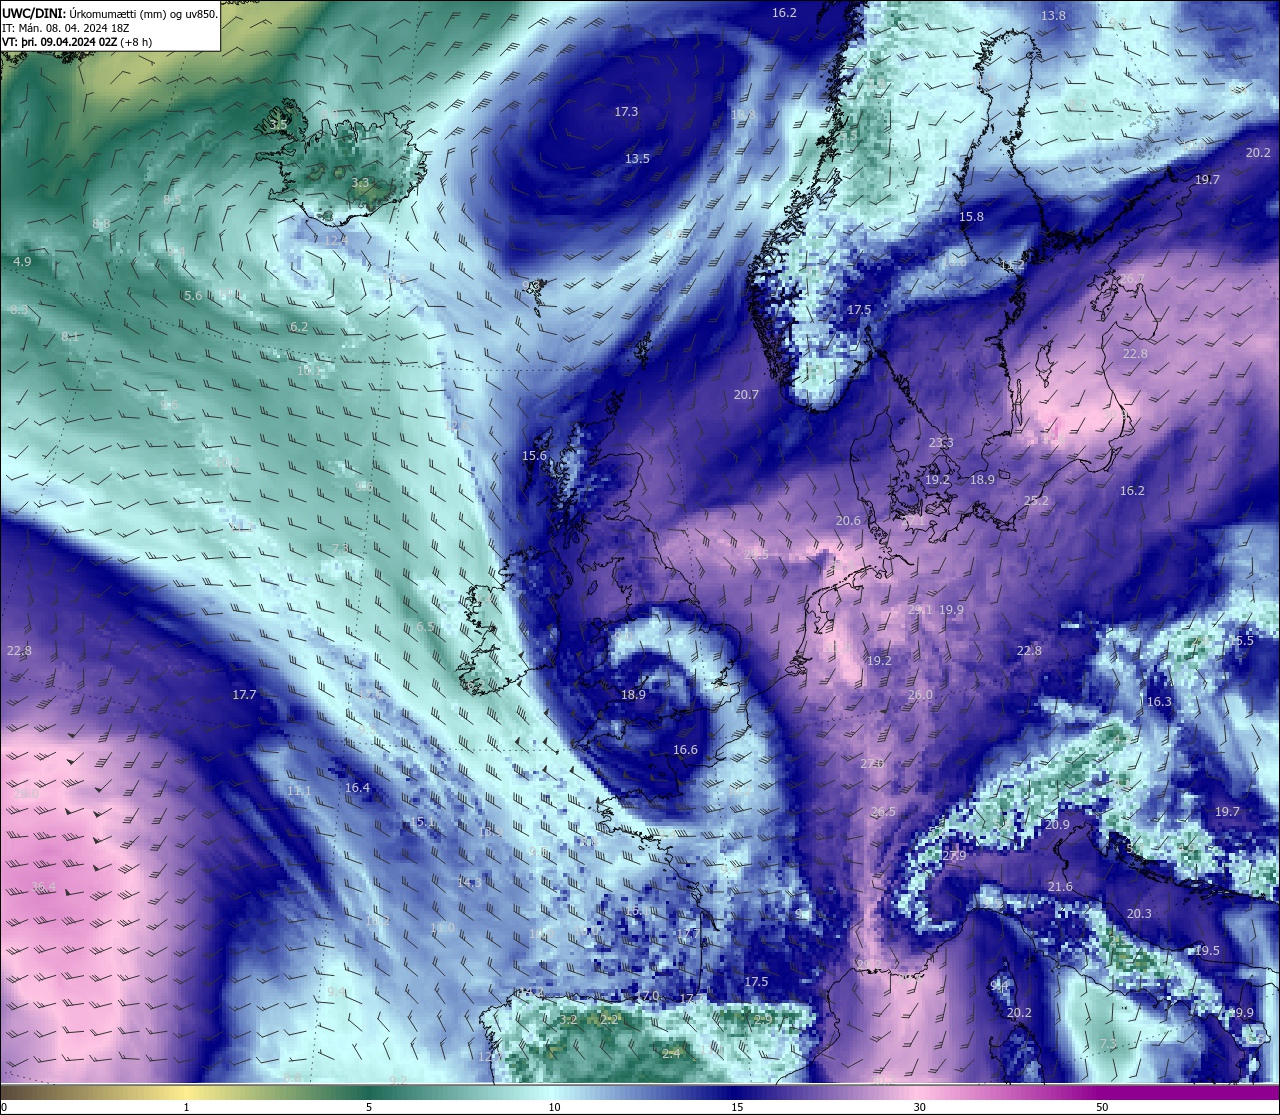Click the color scale at the 1 mark
This screenshot has height=1115, width=1280.
coord(187,1092)
